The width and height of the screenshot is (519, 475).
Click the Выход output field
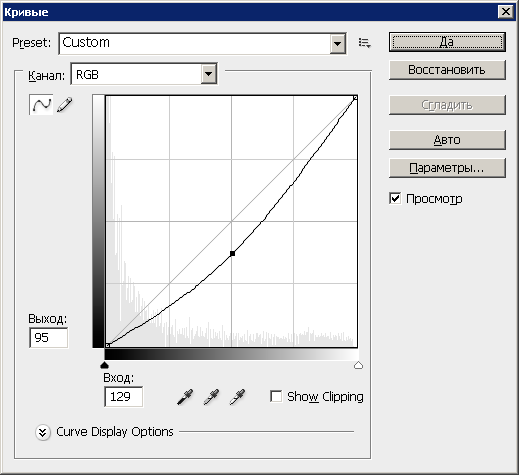[x=49, y=338]
